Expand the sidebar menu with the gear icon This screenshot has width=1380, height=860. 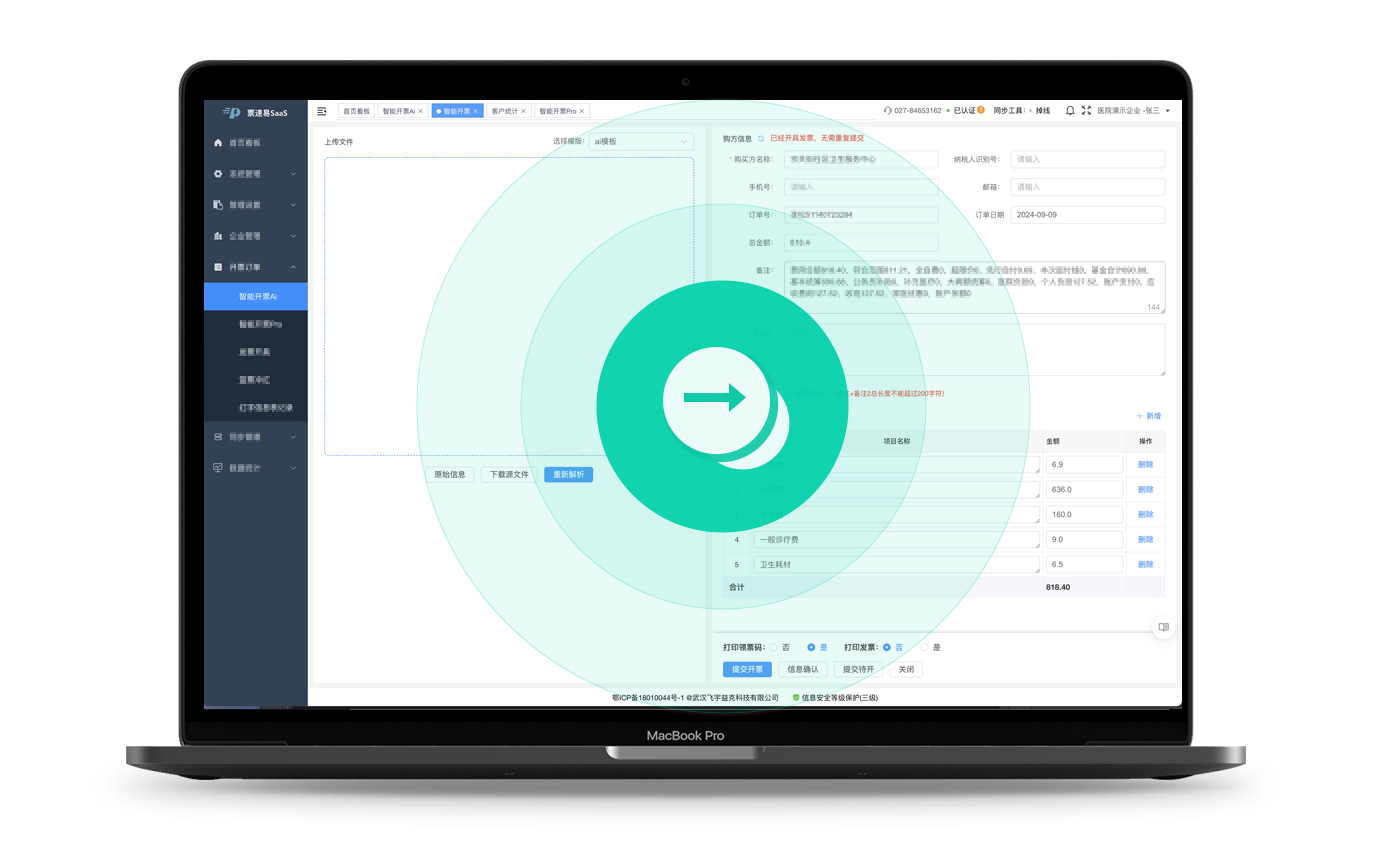(x=255, y=174)
